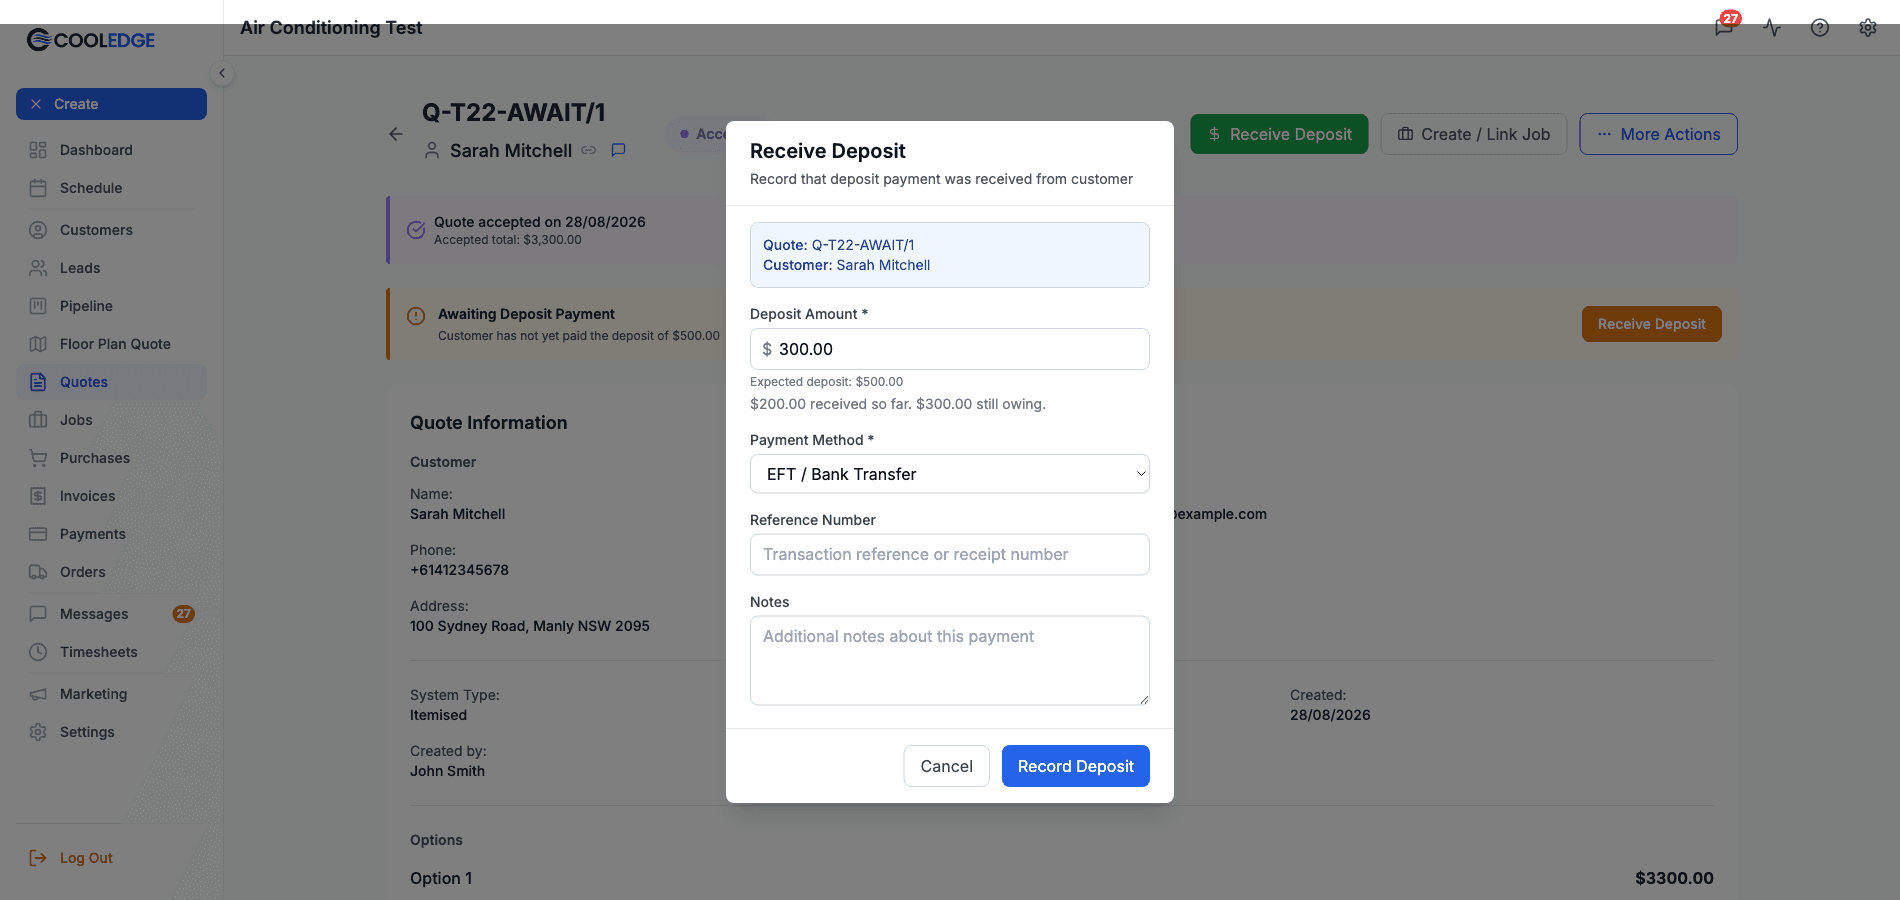Cancel the Receive Deposit dialog
The height and width of the screenshot is (900, 1900).
pyautogui.click(x=946, y=766)
